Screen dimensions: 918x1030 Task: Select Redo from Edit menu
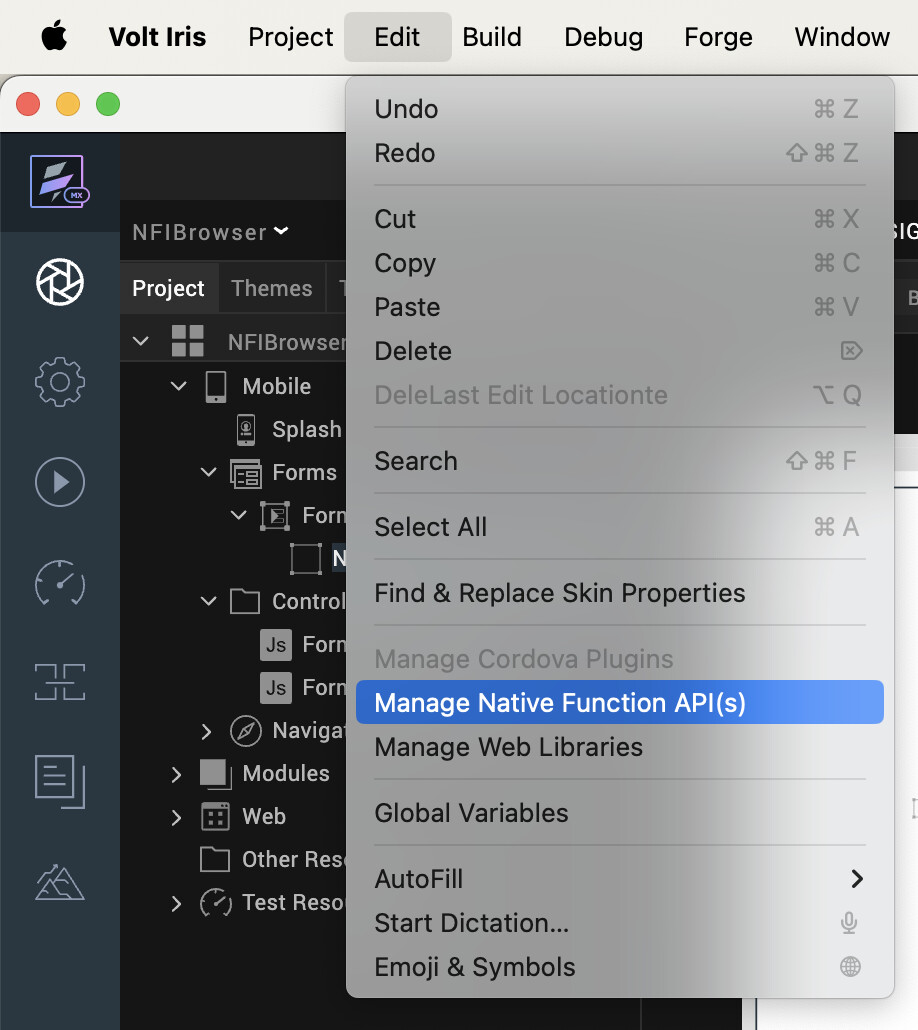(619, 153)
